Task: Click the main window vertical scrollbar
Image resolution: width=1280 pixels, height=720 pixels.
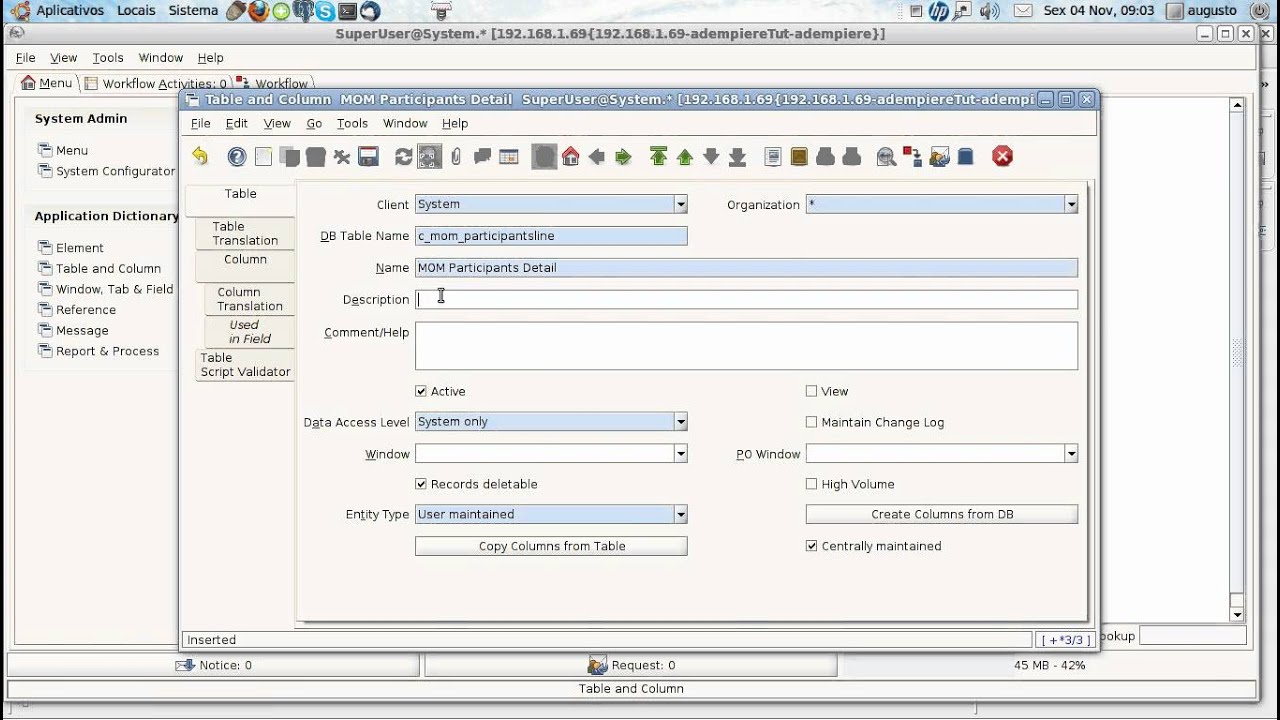Action: pos(1238,360)
